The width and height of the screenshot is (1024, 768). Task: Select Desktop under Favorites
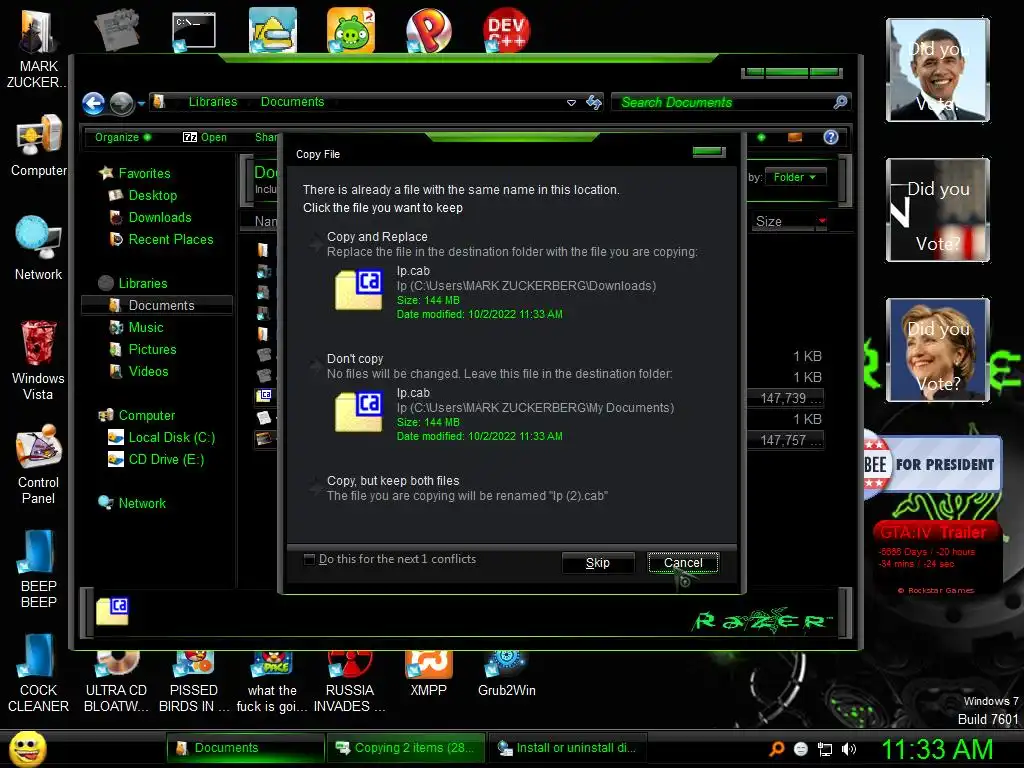[153, 195]
